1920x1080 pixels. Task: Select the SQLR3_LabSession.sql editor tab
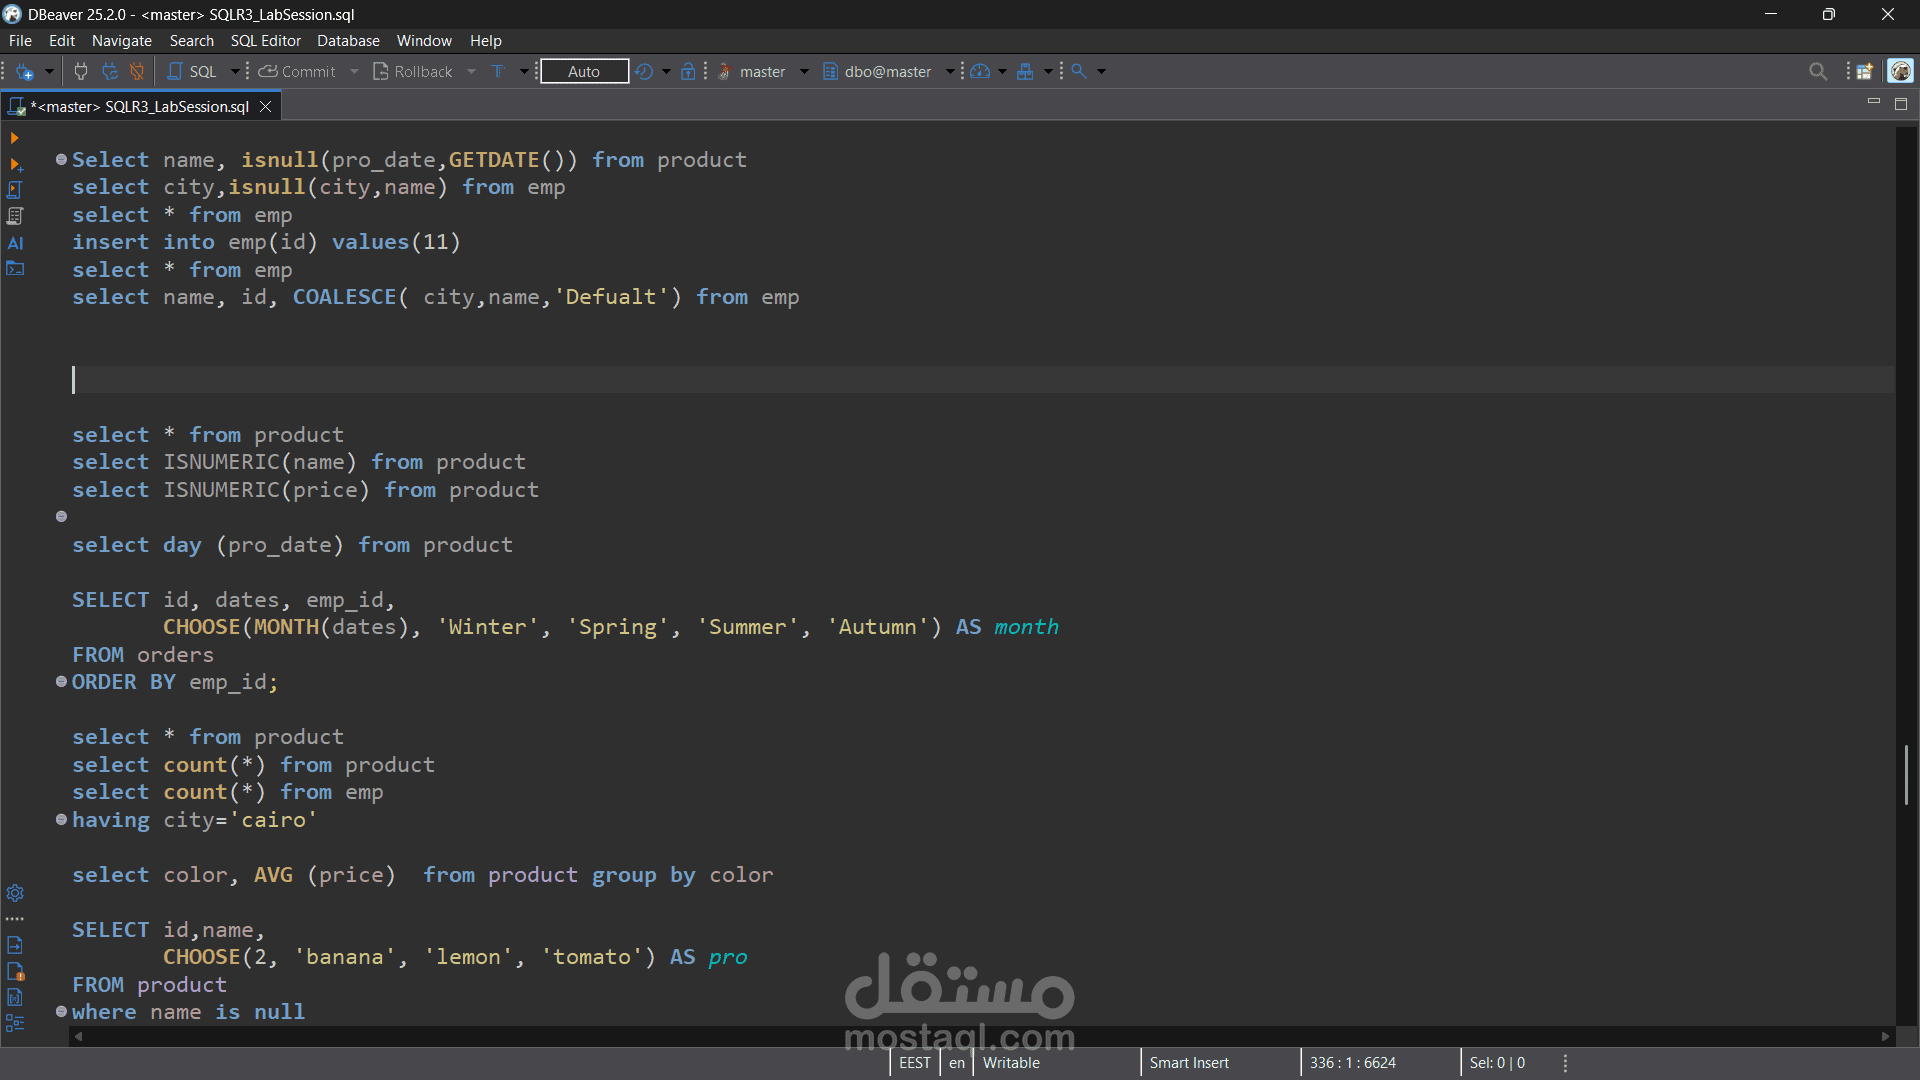tap(140, 106)
